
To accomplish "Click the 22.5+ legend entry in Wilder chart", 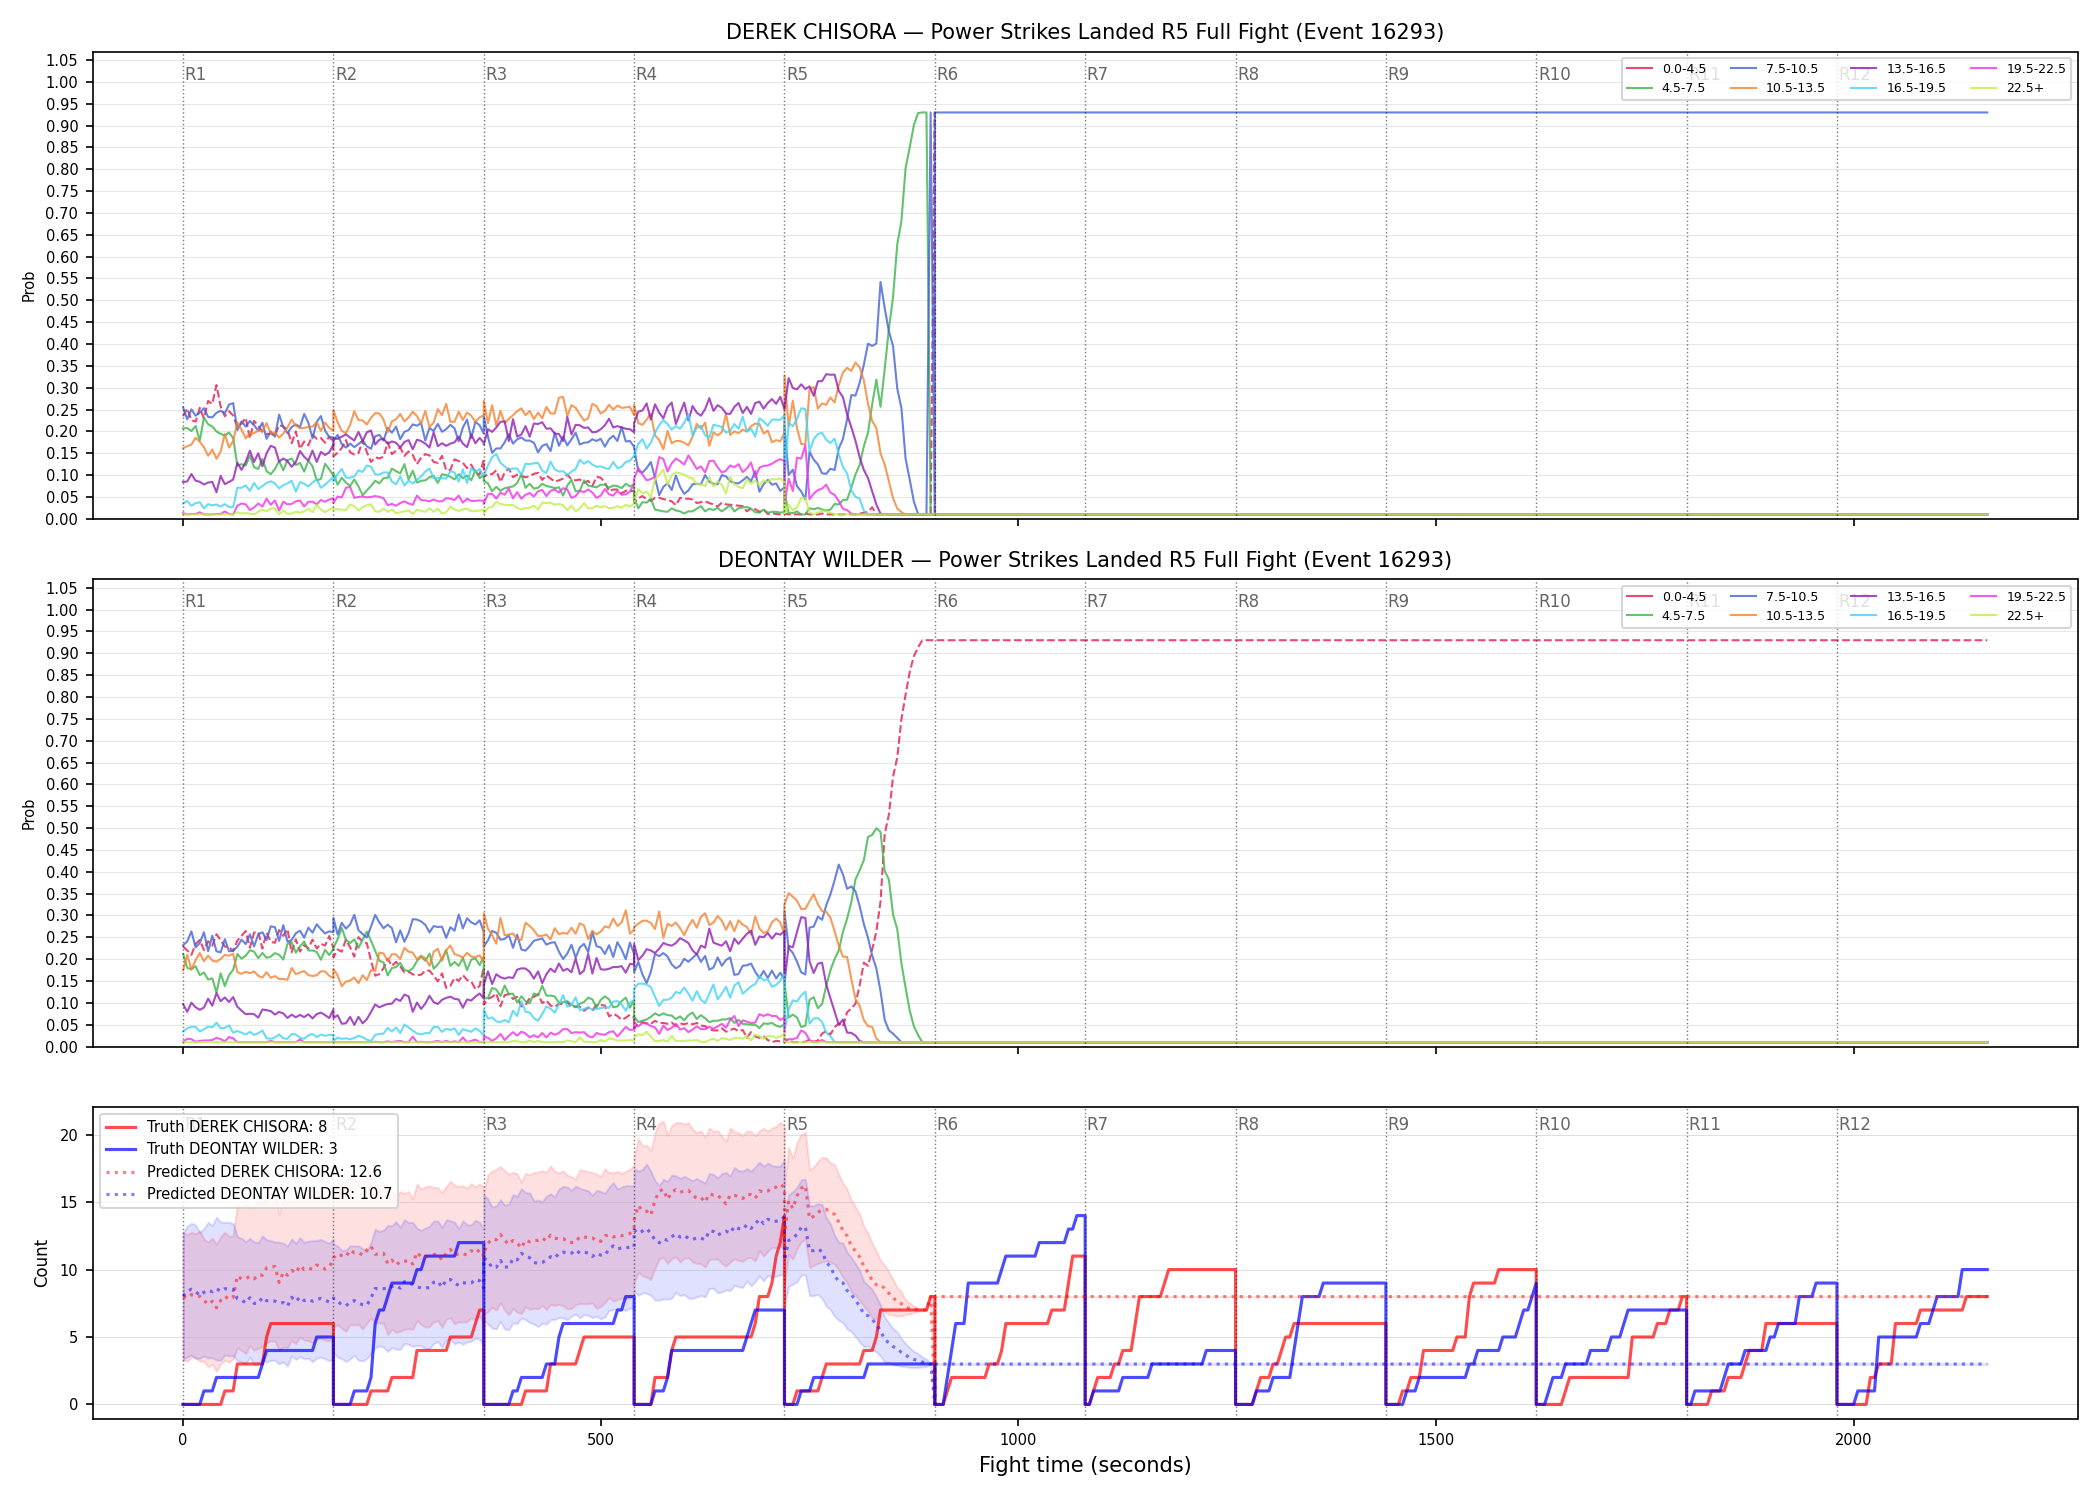I will point(2008,616).
